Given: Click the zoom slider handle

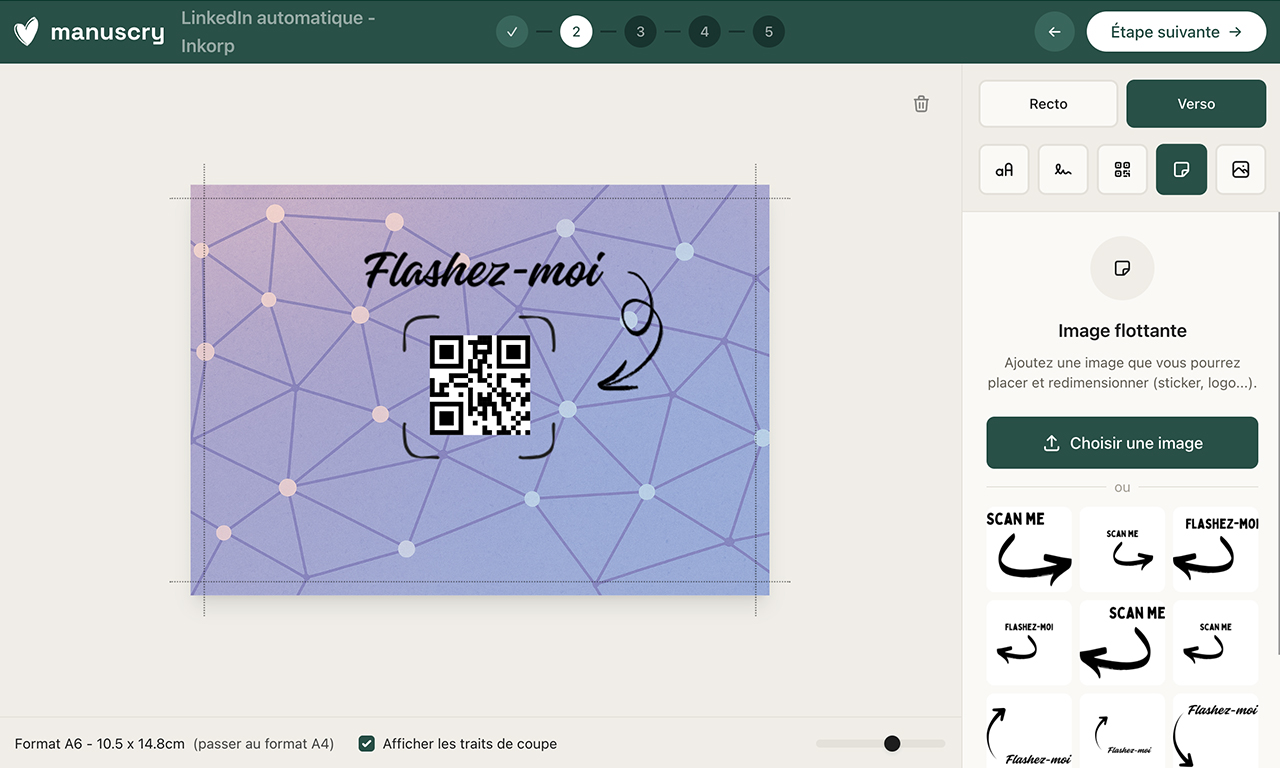Looking at the screenshot, I should 892,743.
